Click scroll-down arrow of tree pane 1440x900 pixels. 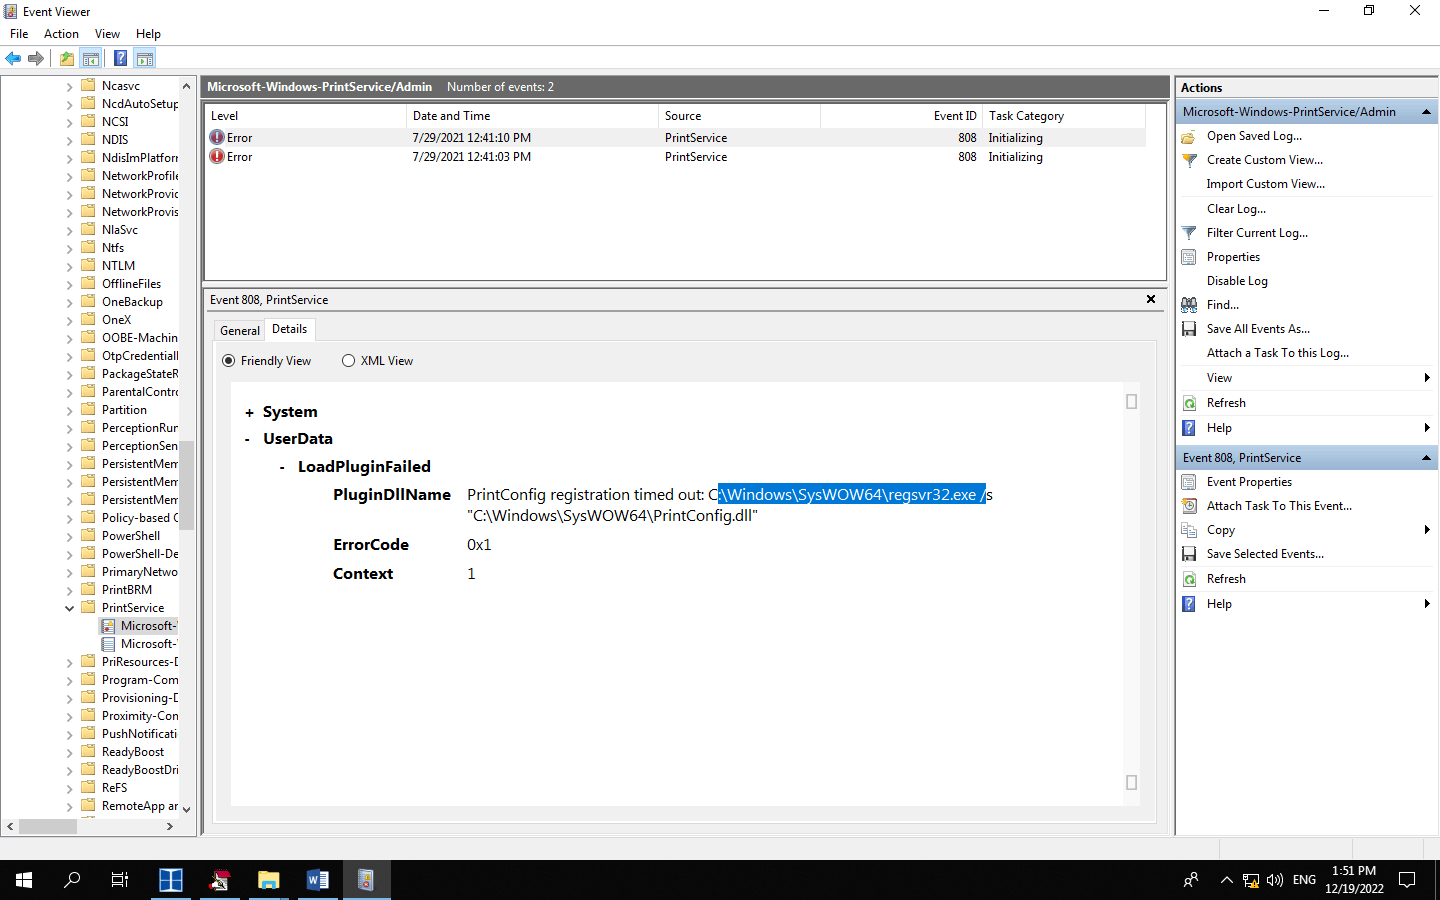[186, 809]
